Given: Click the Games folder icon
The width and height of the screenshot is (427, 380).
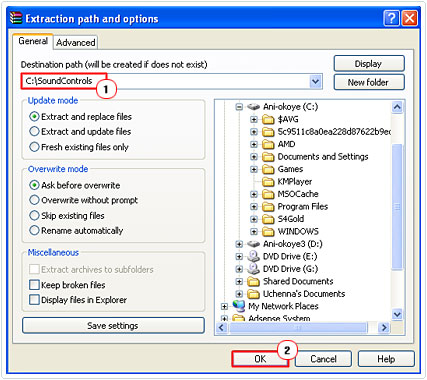Looking at the screenshot, I should click(268, 169).
